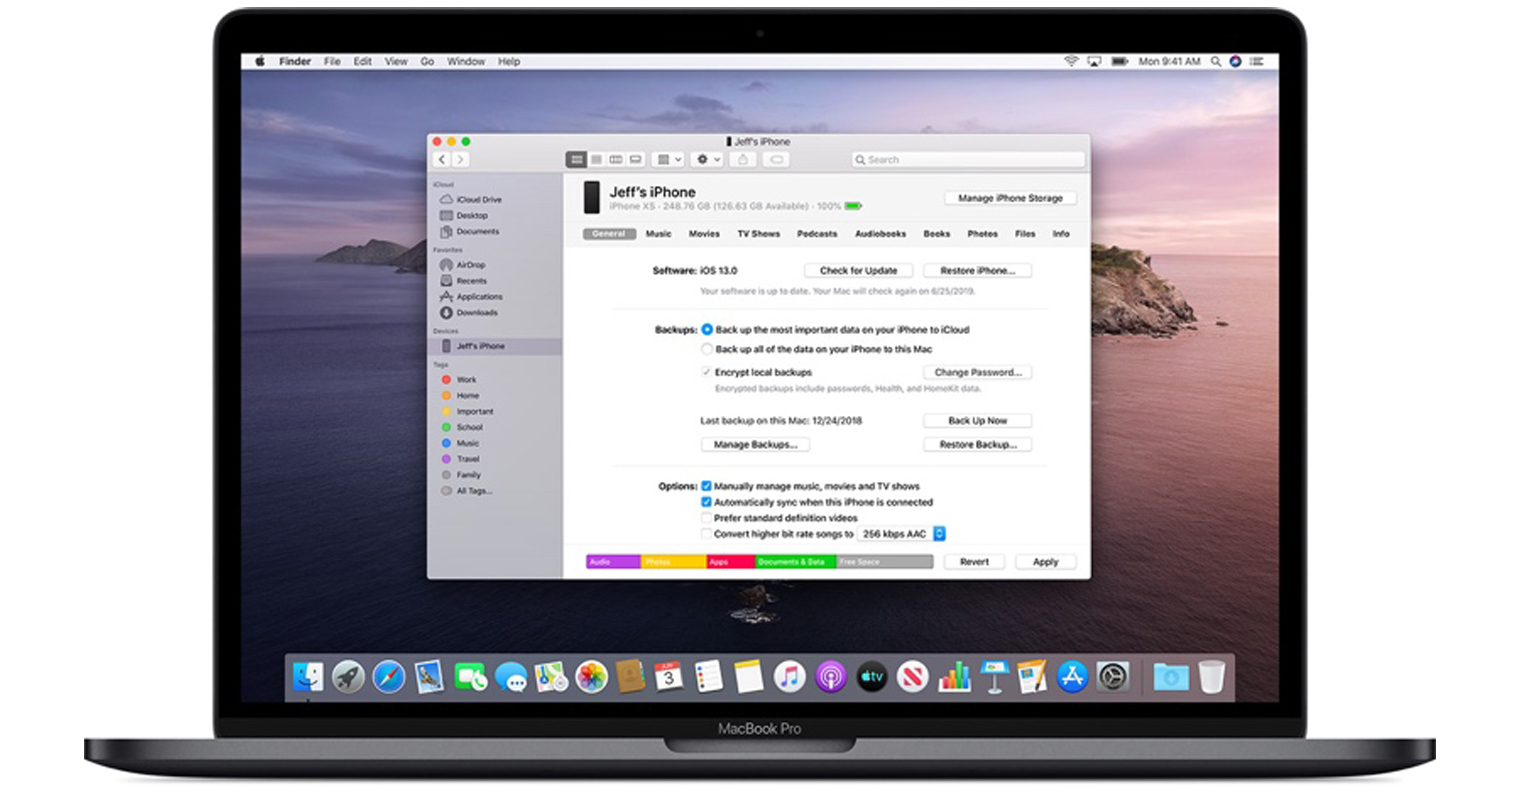Click the Documents & Data storage segment
1520x794 pixels.
[795, 562]
